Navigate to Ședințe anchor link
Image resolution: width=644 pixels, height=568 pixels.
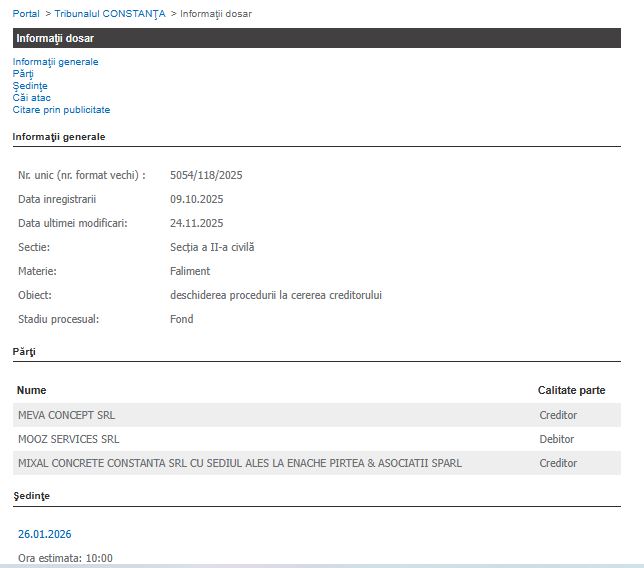tap(30, 86)
